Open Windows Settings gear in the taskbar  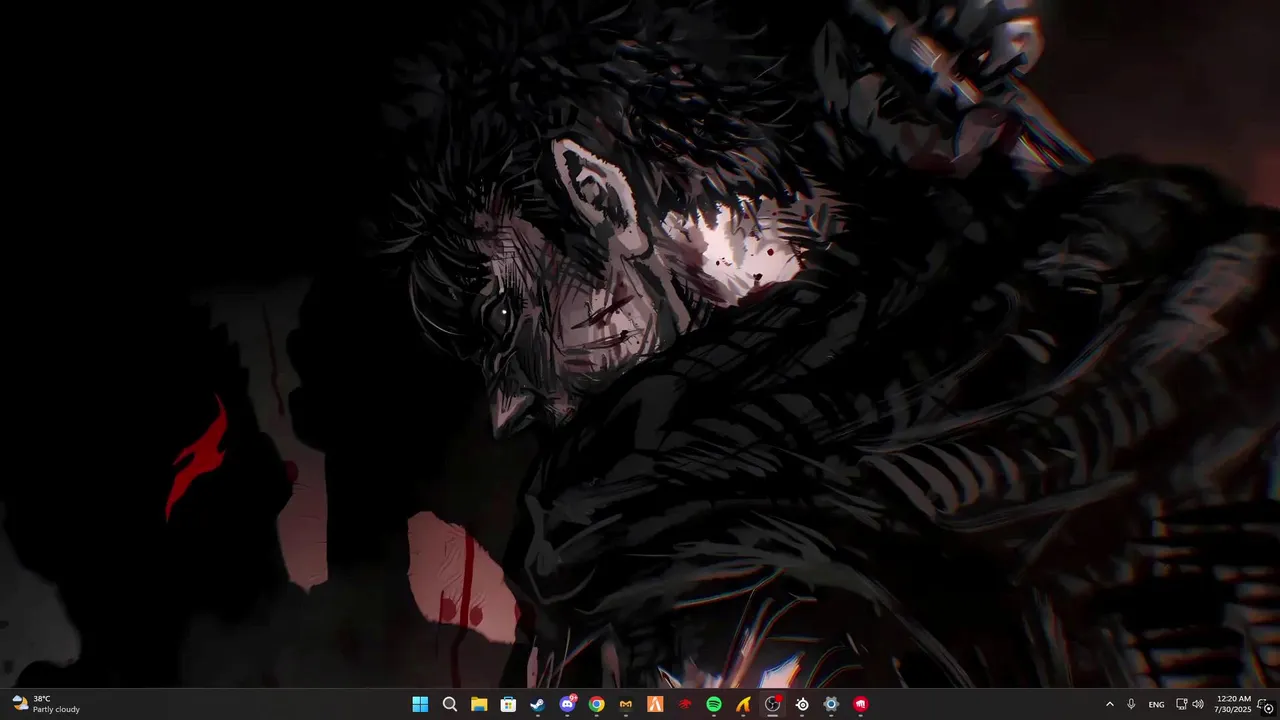831,704
